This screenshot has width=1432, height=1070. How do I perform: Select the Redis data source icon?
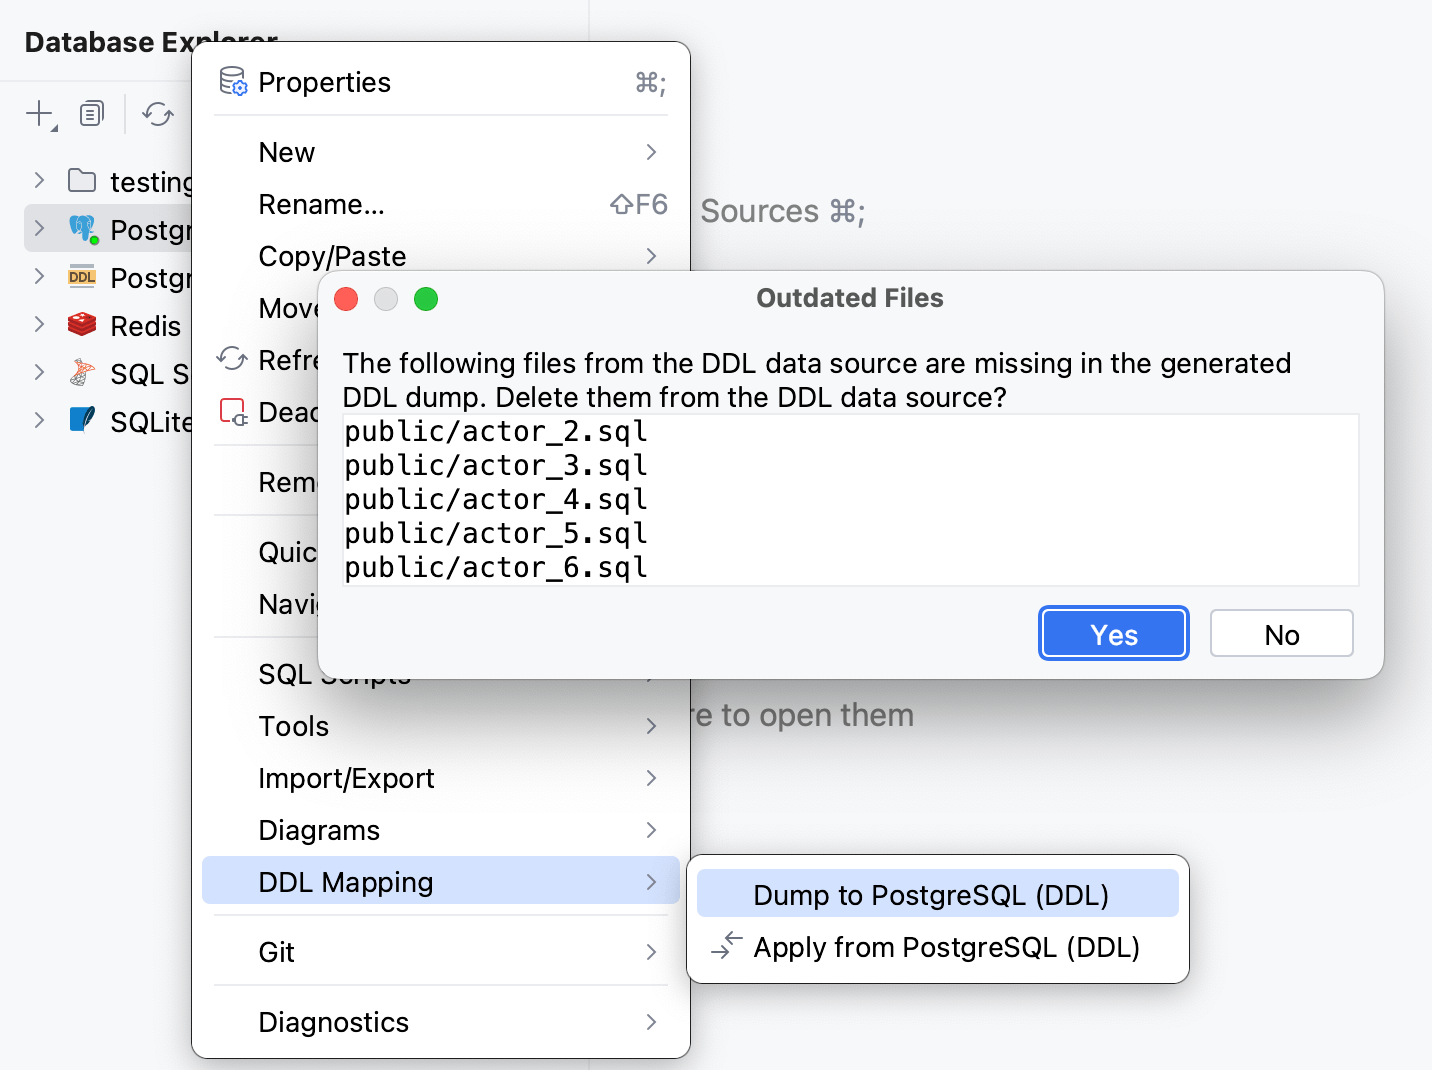(83, 325)
